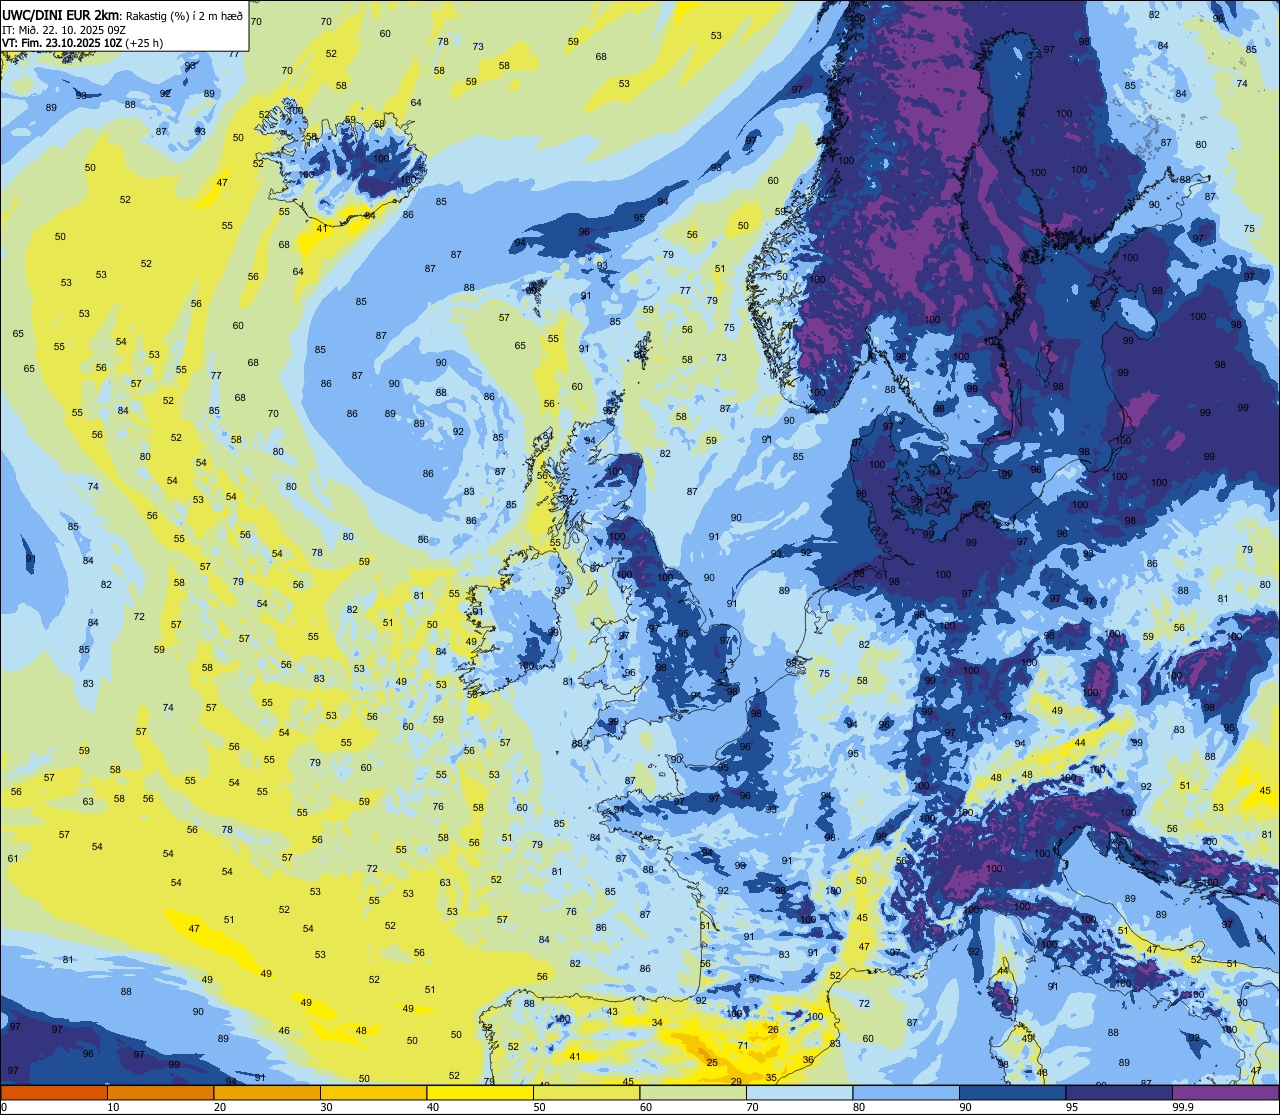Viewport: 1280px width, 1115px height.
Task: Click the 0–10% dark orange legend swatch
Action: point(54,1092)
